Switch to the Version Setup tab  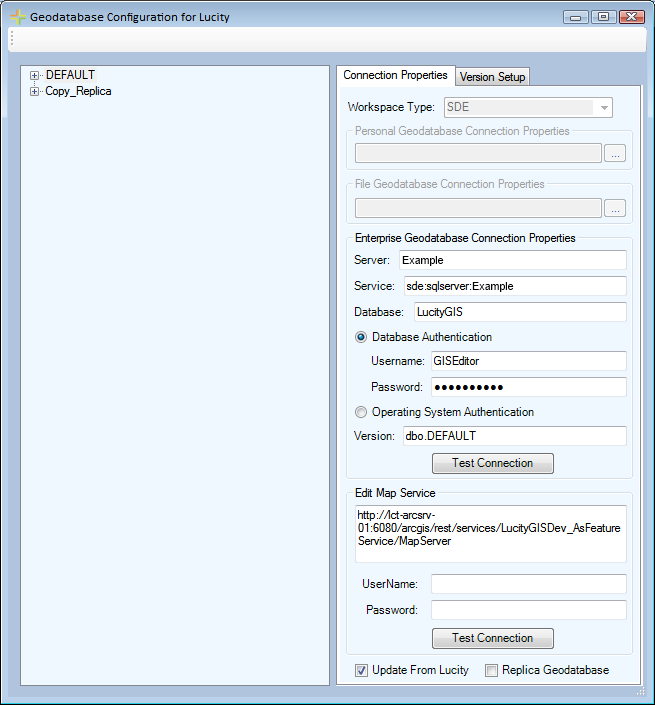pos(492,77)
